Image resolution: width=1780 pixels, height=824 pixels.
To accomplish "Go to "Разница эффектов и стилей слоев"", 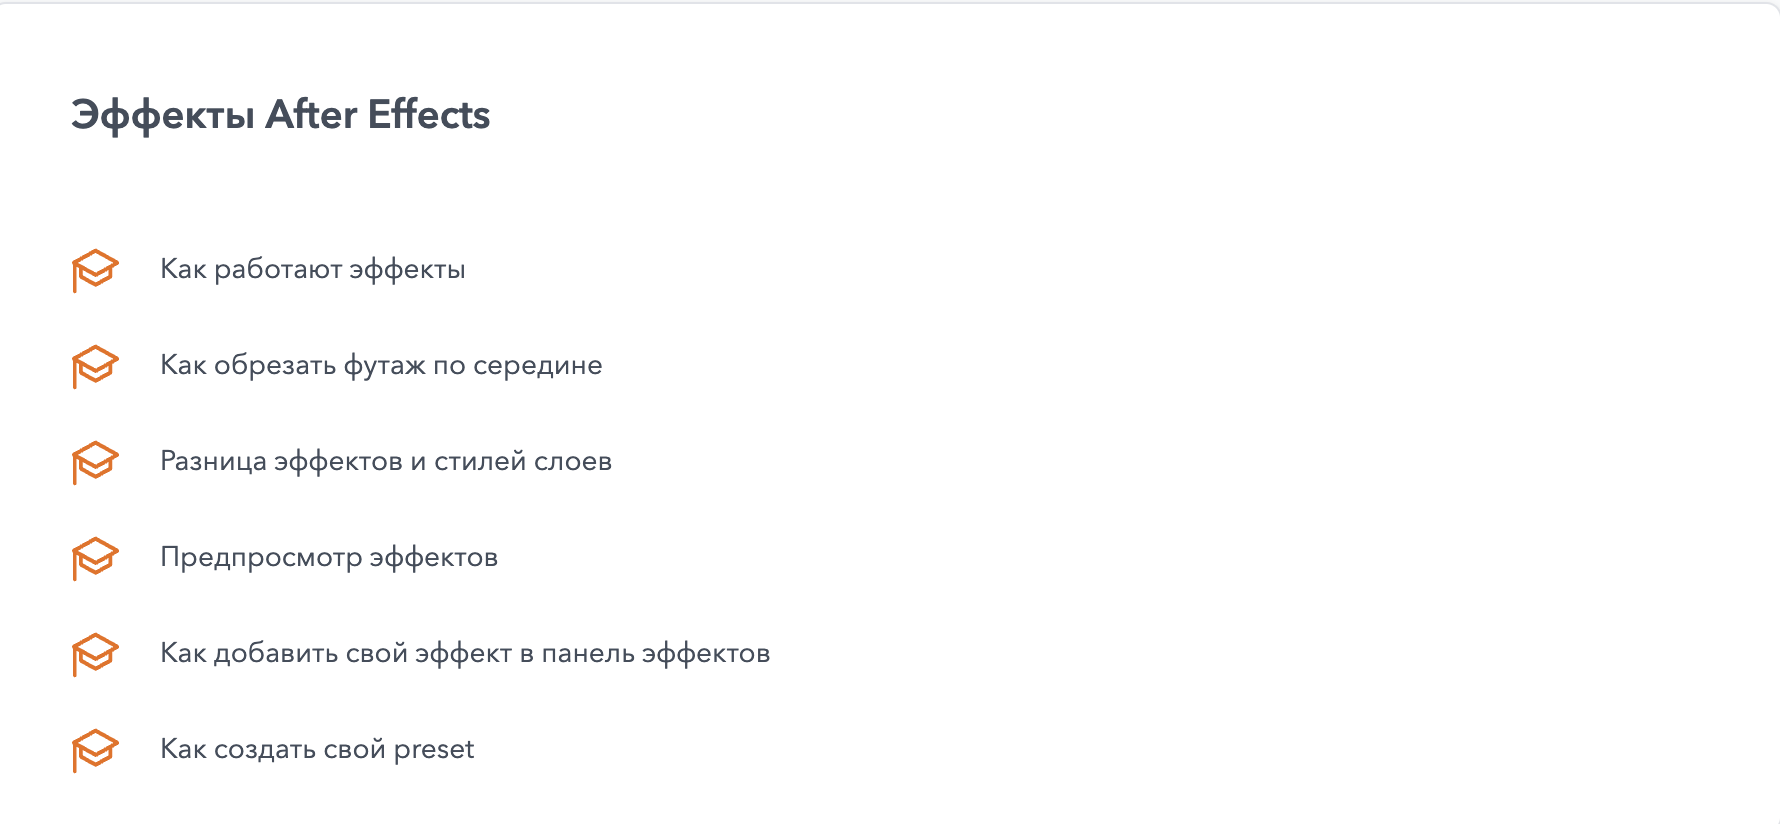I will pyautogui.click(x=385, y=461).
